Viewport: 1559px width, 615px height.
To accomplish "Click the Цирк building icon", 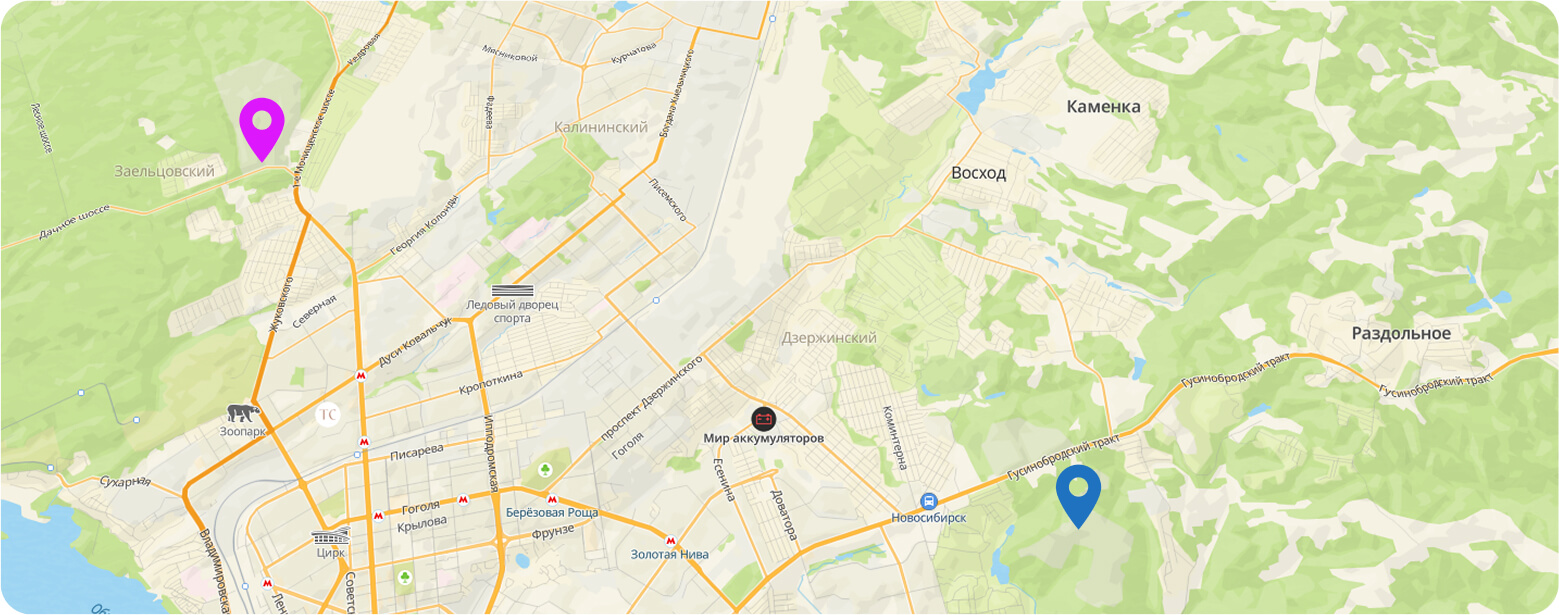I will [330, 537].
